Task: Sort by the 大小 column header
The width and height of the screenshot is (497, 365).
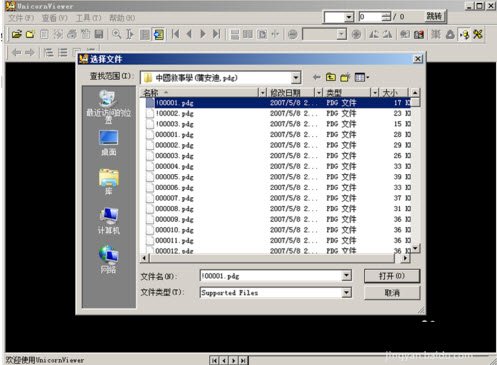Action: 394,93
